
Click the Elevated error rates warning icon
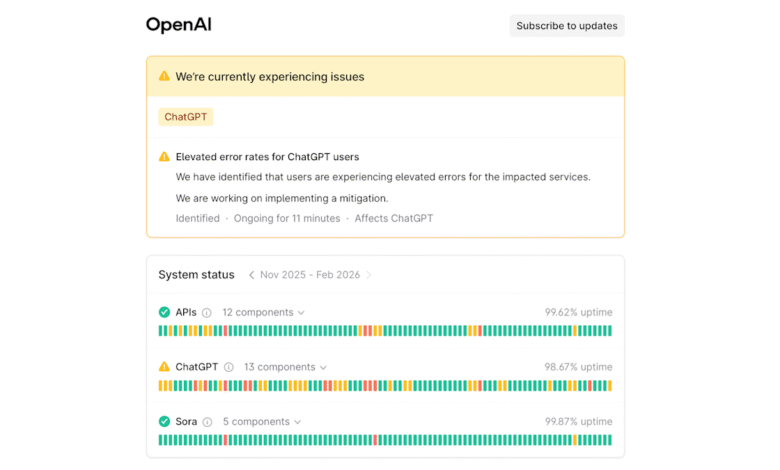[164, 157]
